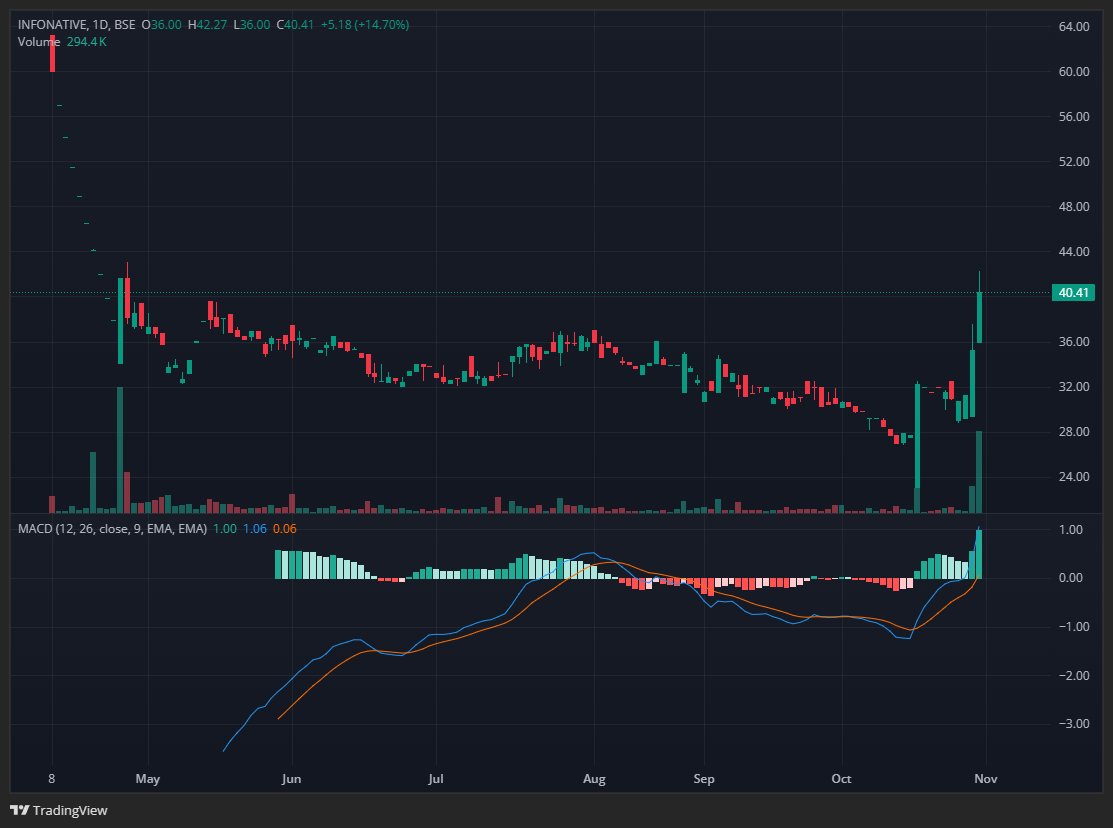Click the 8 date label on time axis

(52, 779)
